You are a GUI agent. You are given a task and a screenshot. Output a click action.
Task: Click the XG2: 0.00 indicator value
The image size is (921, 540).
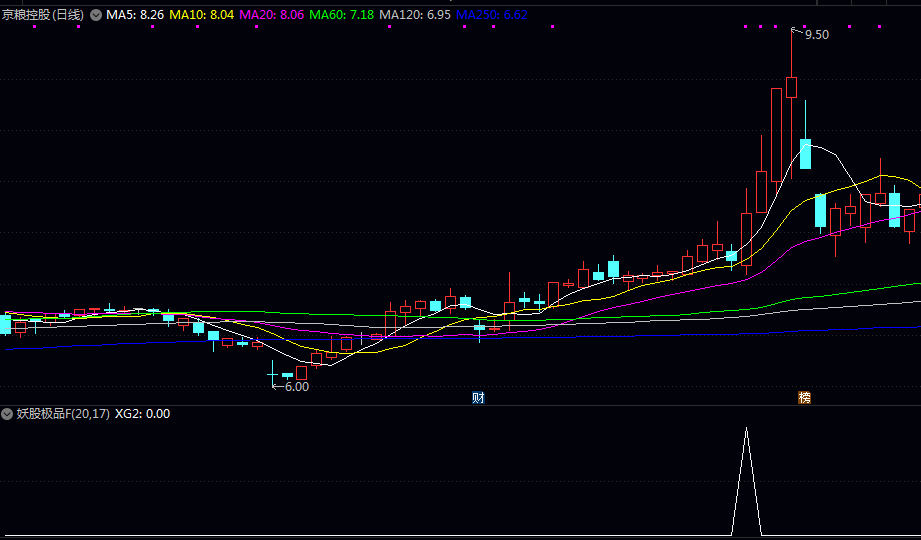click(143, 413)
